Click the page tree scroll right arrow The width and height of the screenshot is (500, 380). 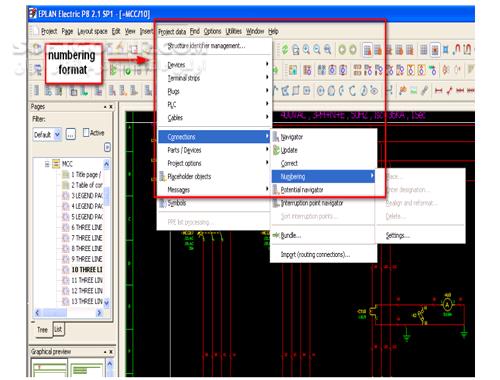point(99,313)
